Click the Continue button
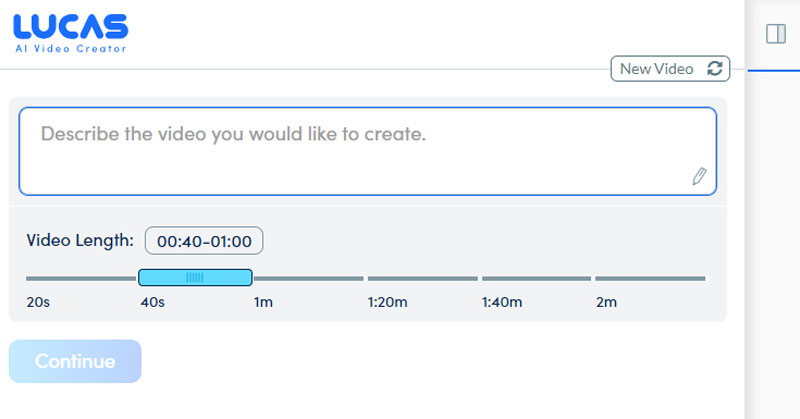This screenshot has width=800, height=419. coord(75,361)
